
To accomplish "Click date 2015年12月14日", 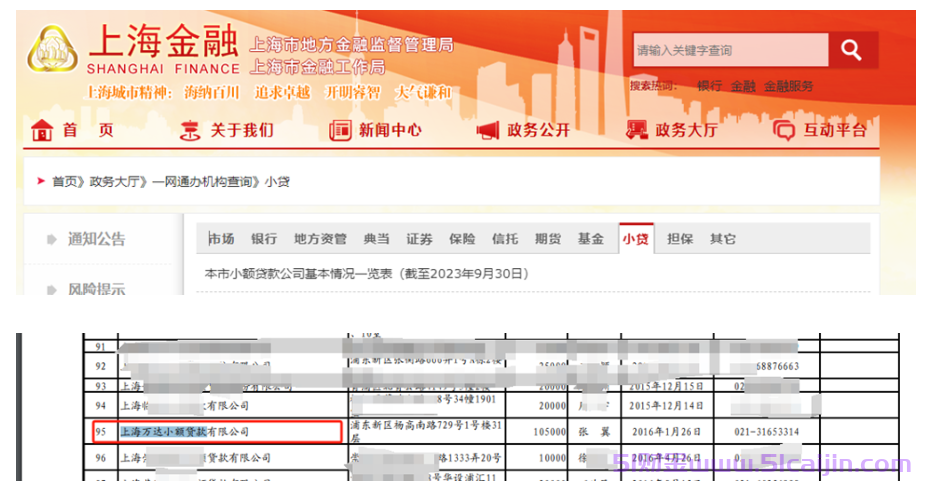I will (x=666, y=406).
